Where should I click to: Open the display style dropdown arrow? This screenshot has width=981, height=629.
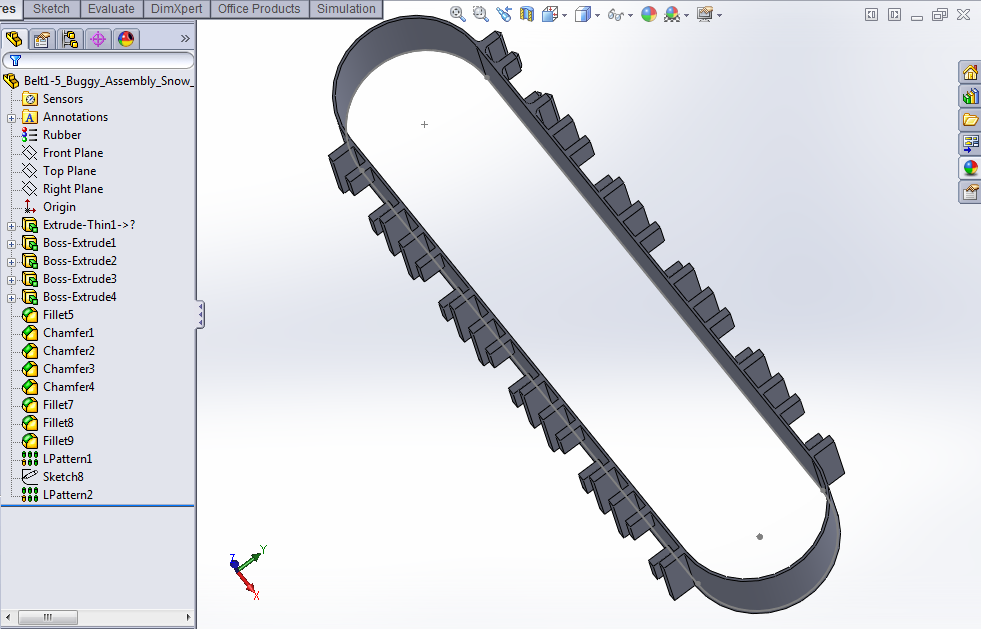click(597, 15)
